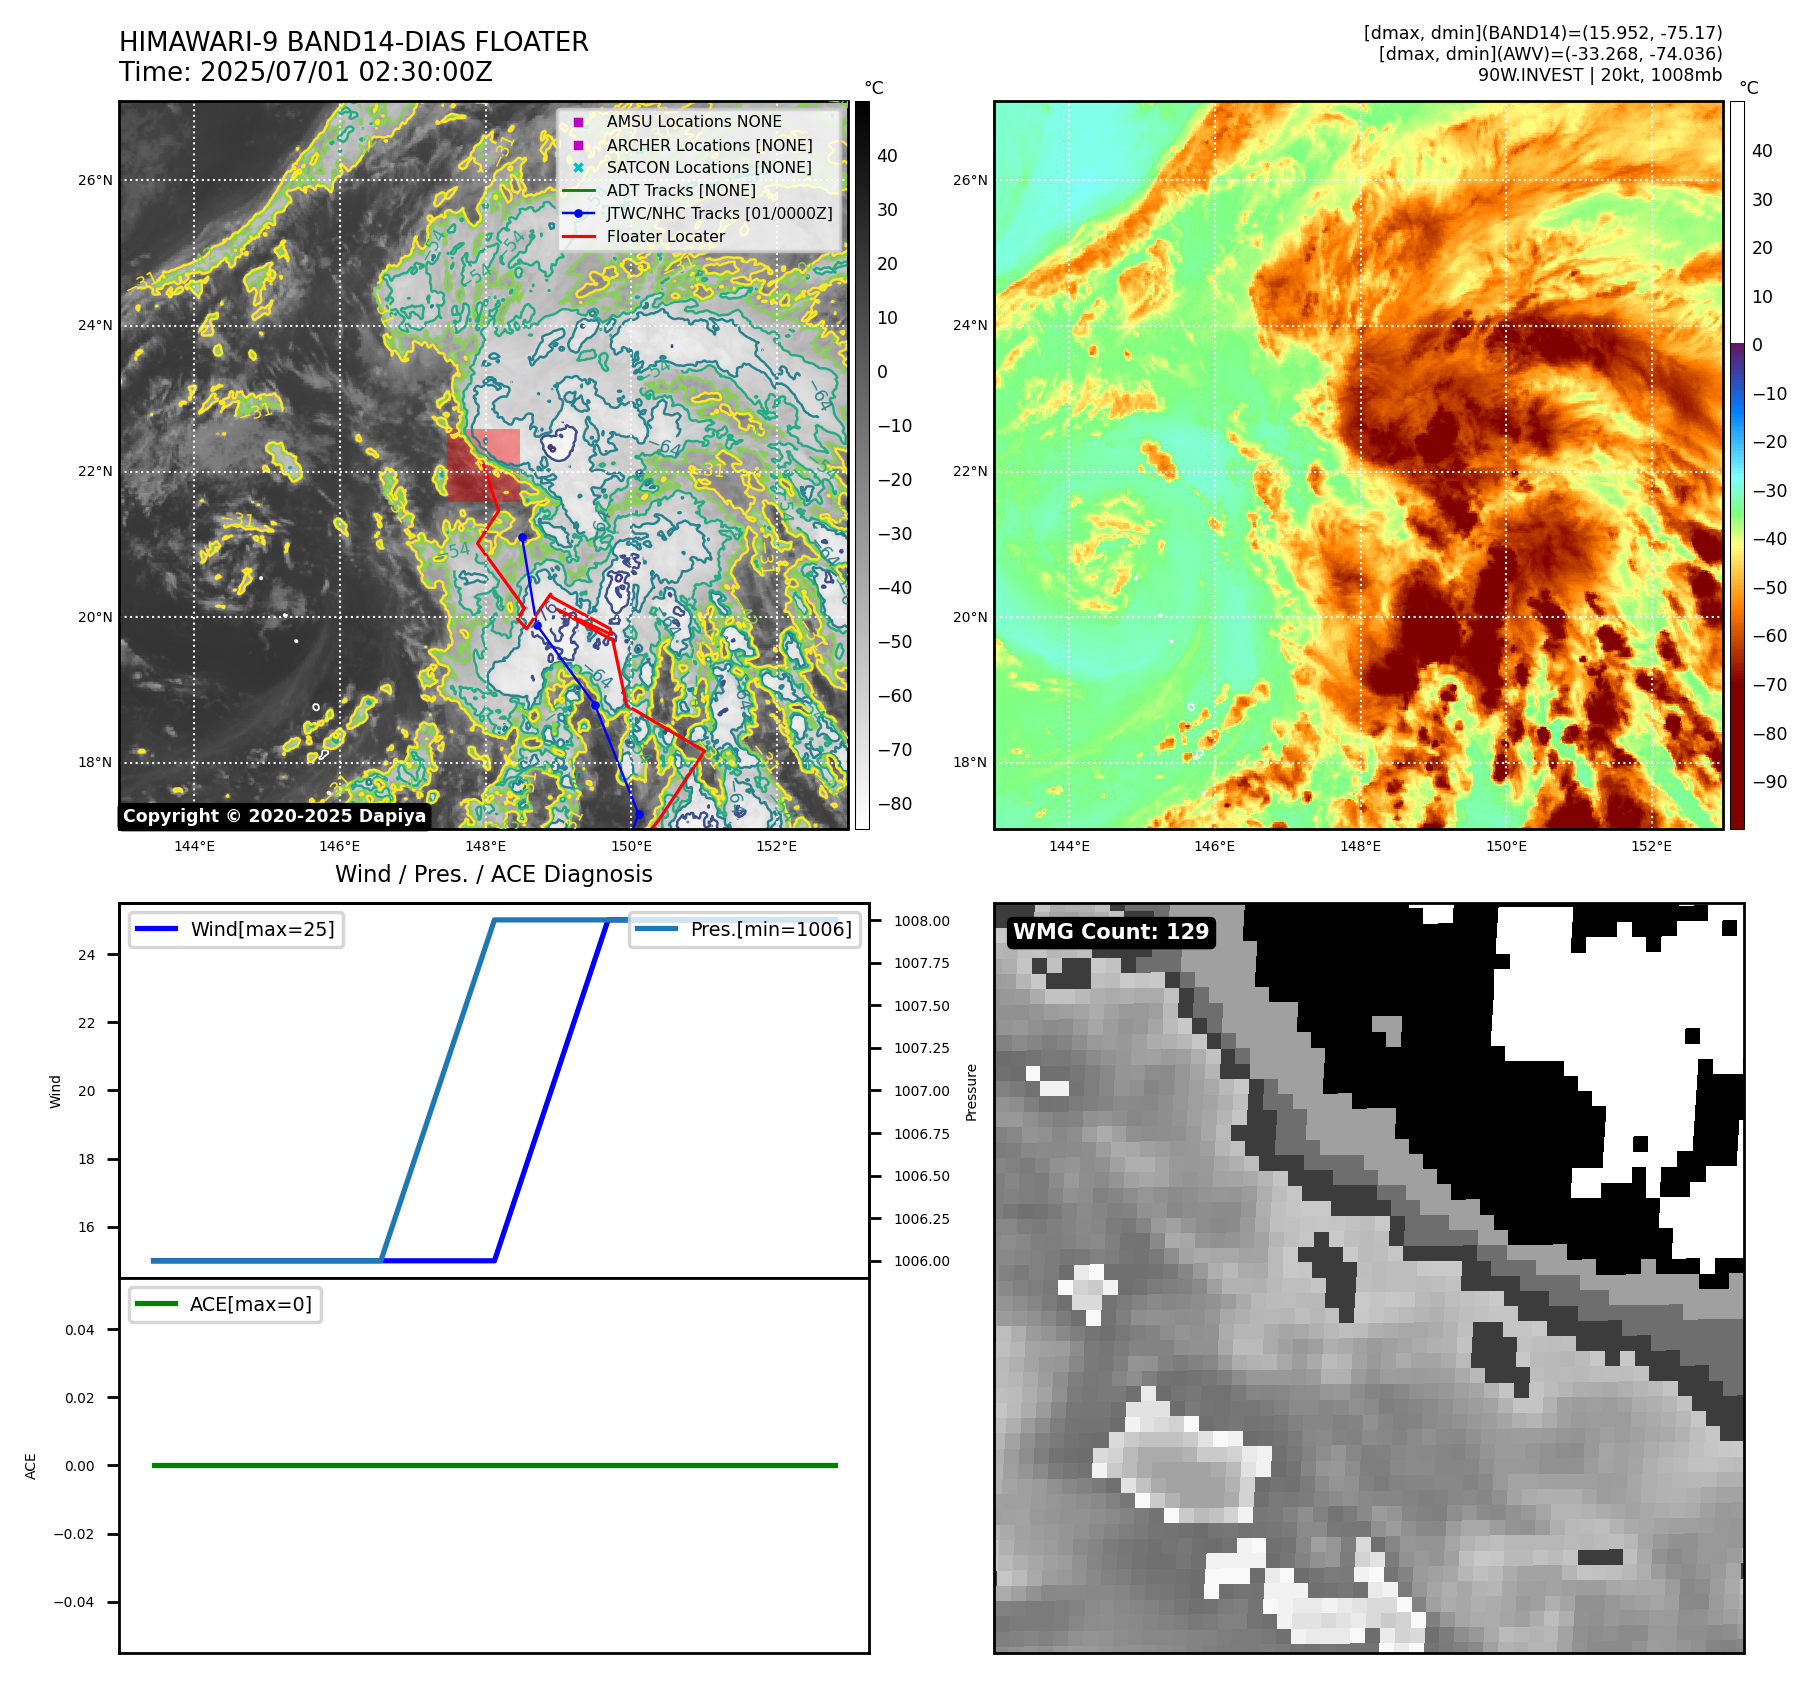Select the rainbow enhanced temperature colorbar
This screenshot has width=1813, height=1690.
coord(1737,465)
